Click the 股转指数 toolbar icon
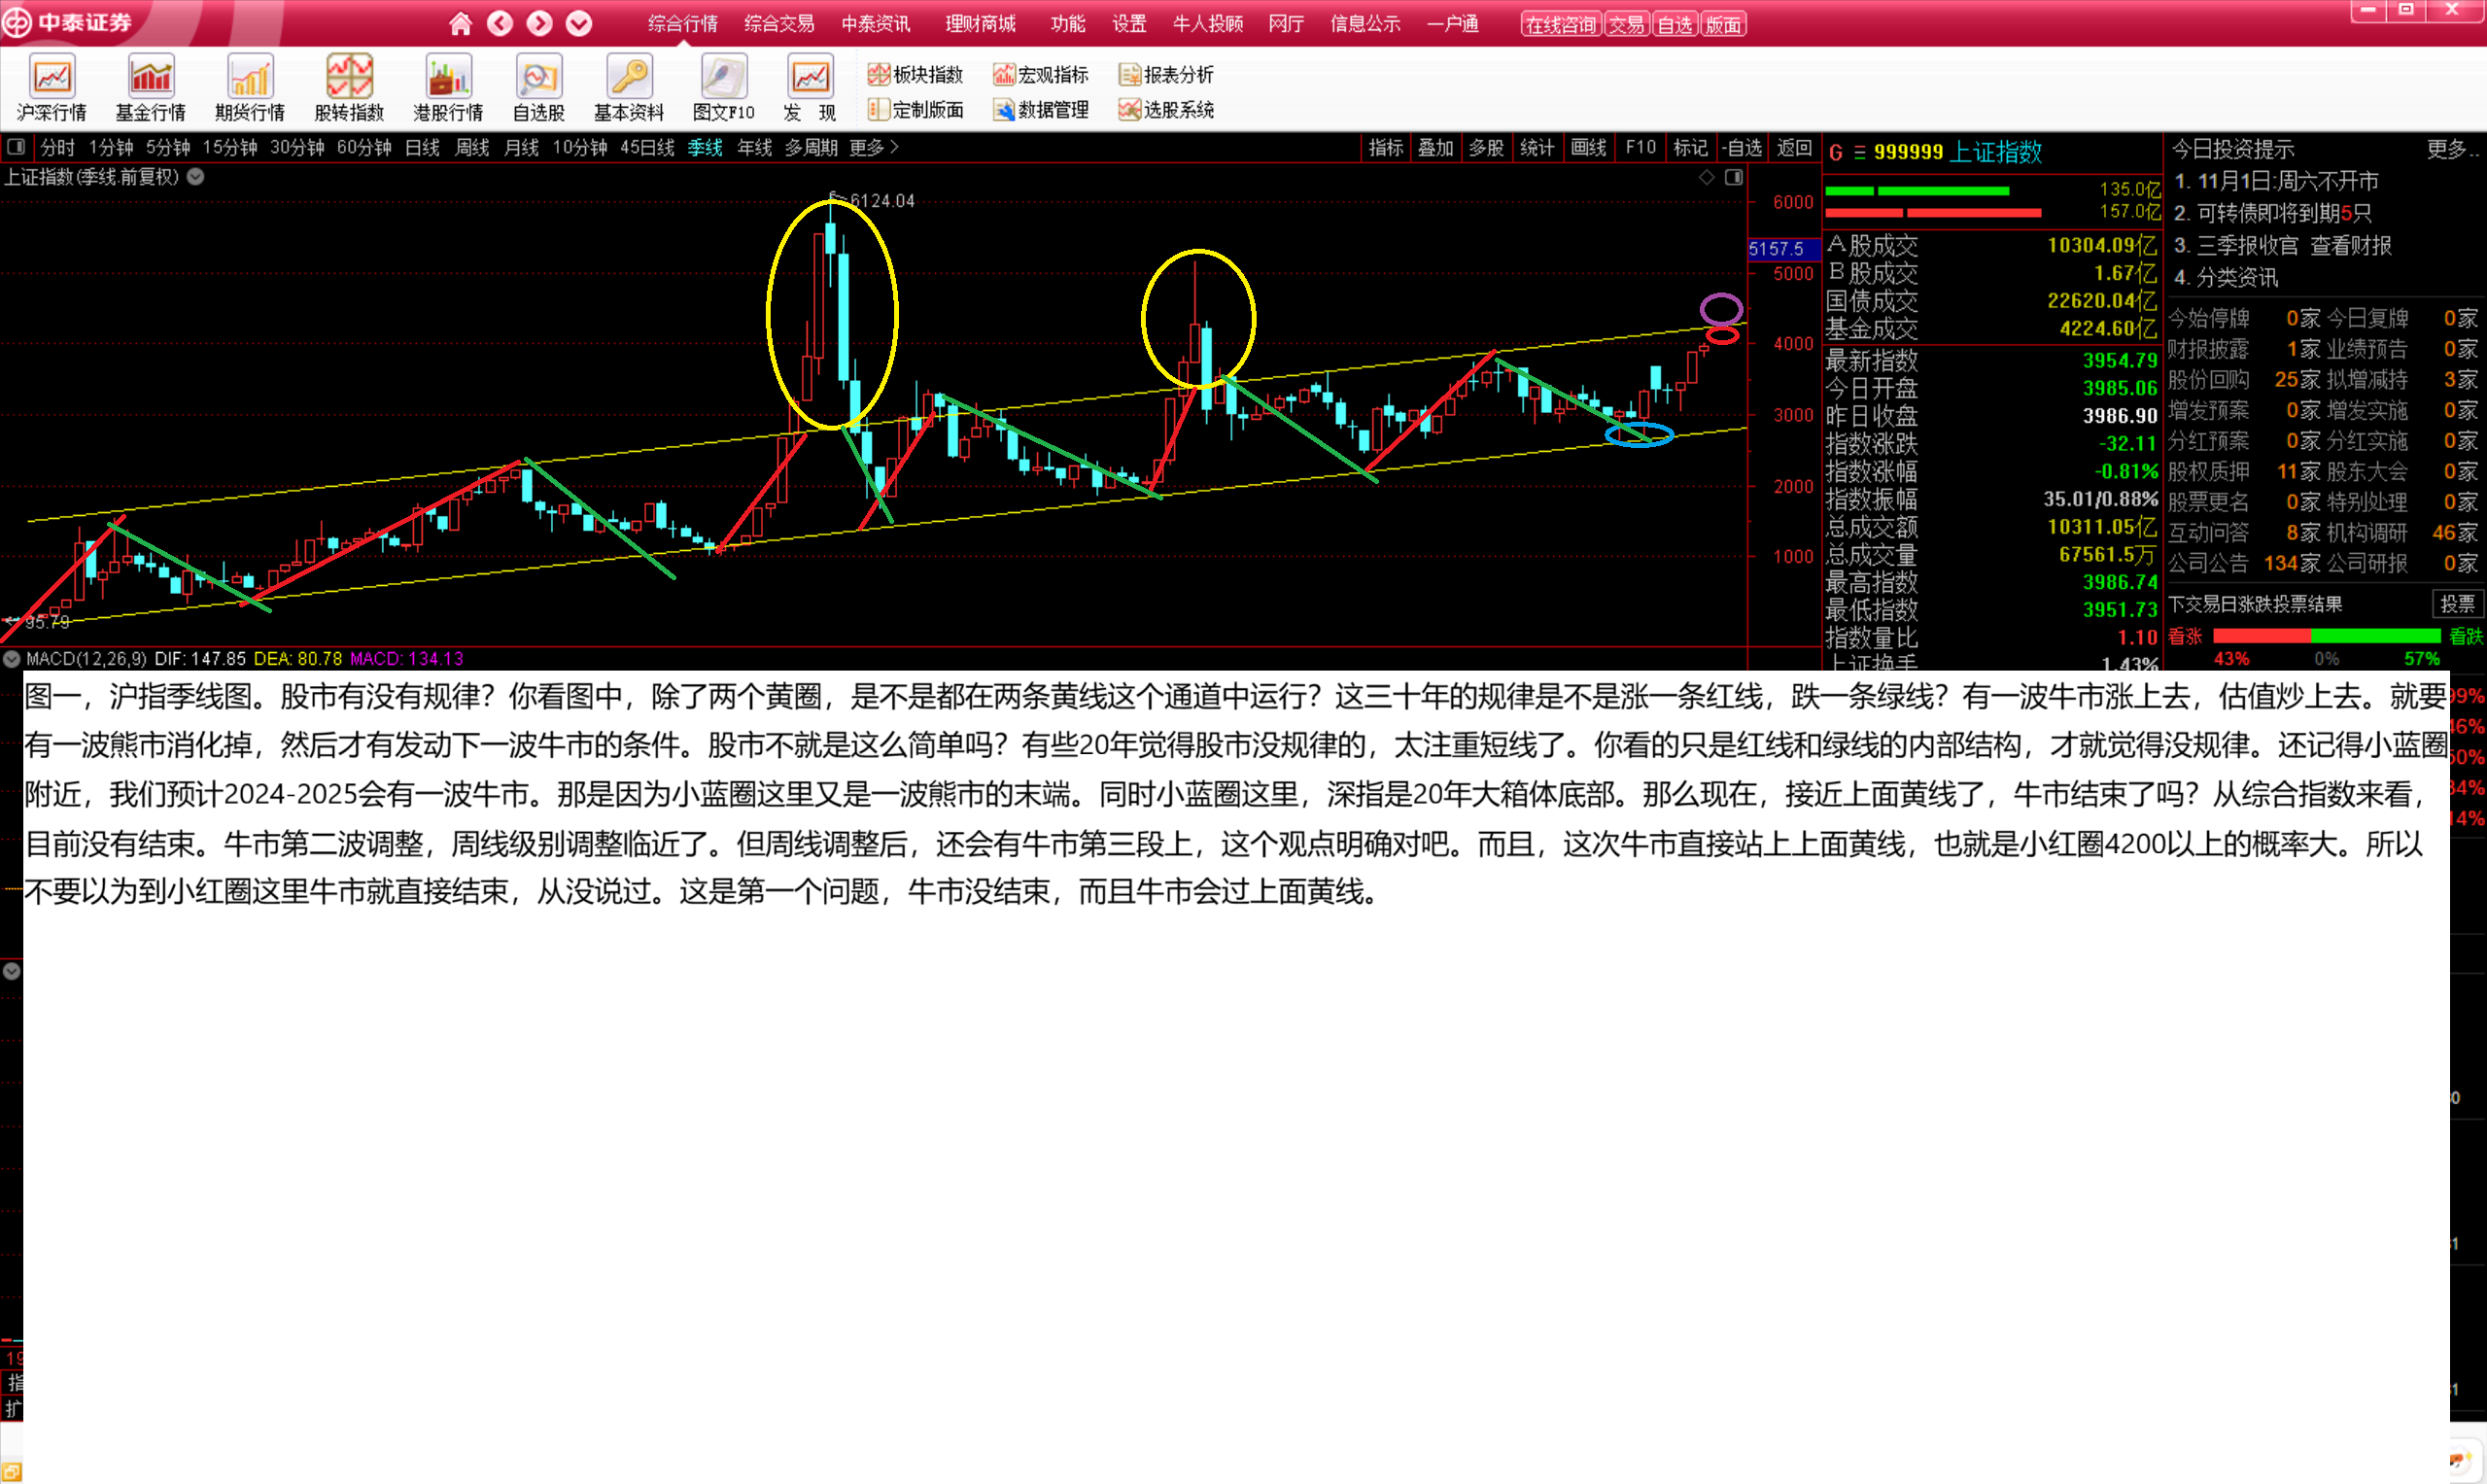The width and height of the screenshot is (2487, 1484). [x=349, y=78]
